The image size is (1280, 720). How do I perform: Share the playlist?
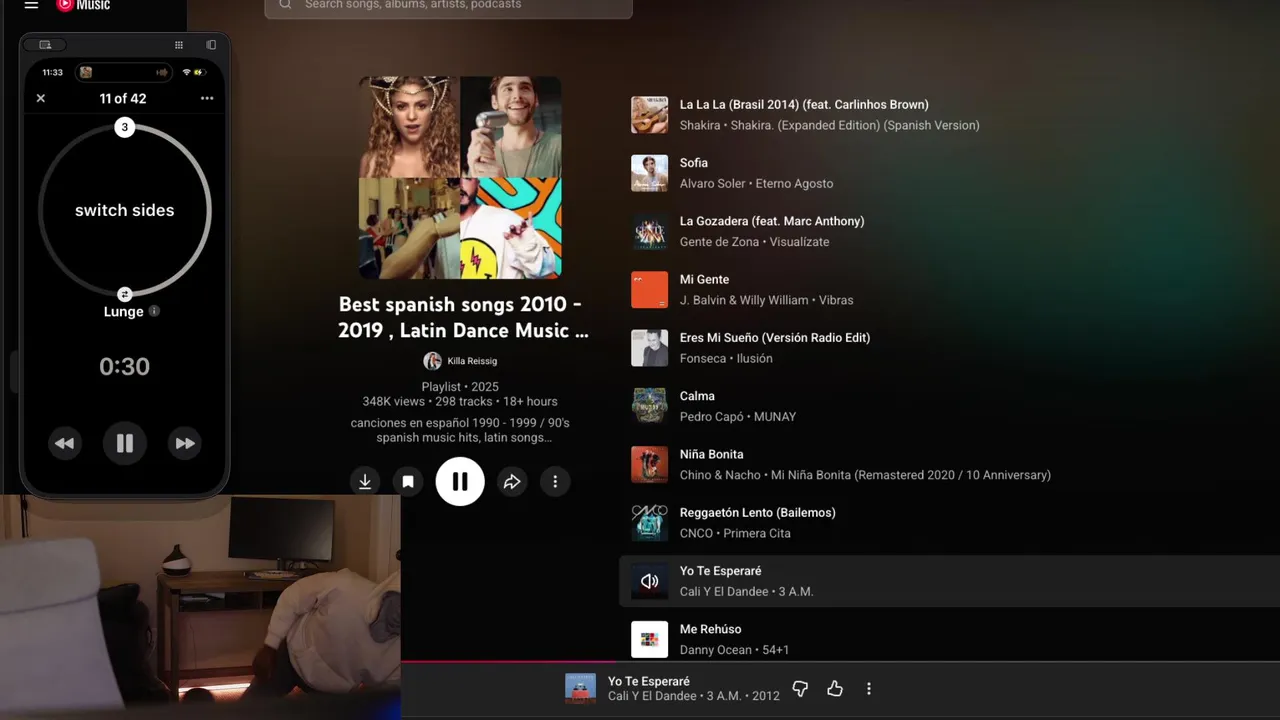pos(512,482)
